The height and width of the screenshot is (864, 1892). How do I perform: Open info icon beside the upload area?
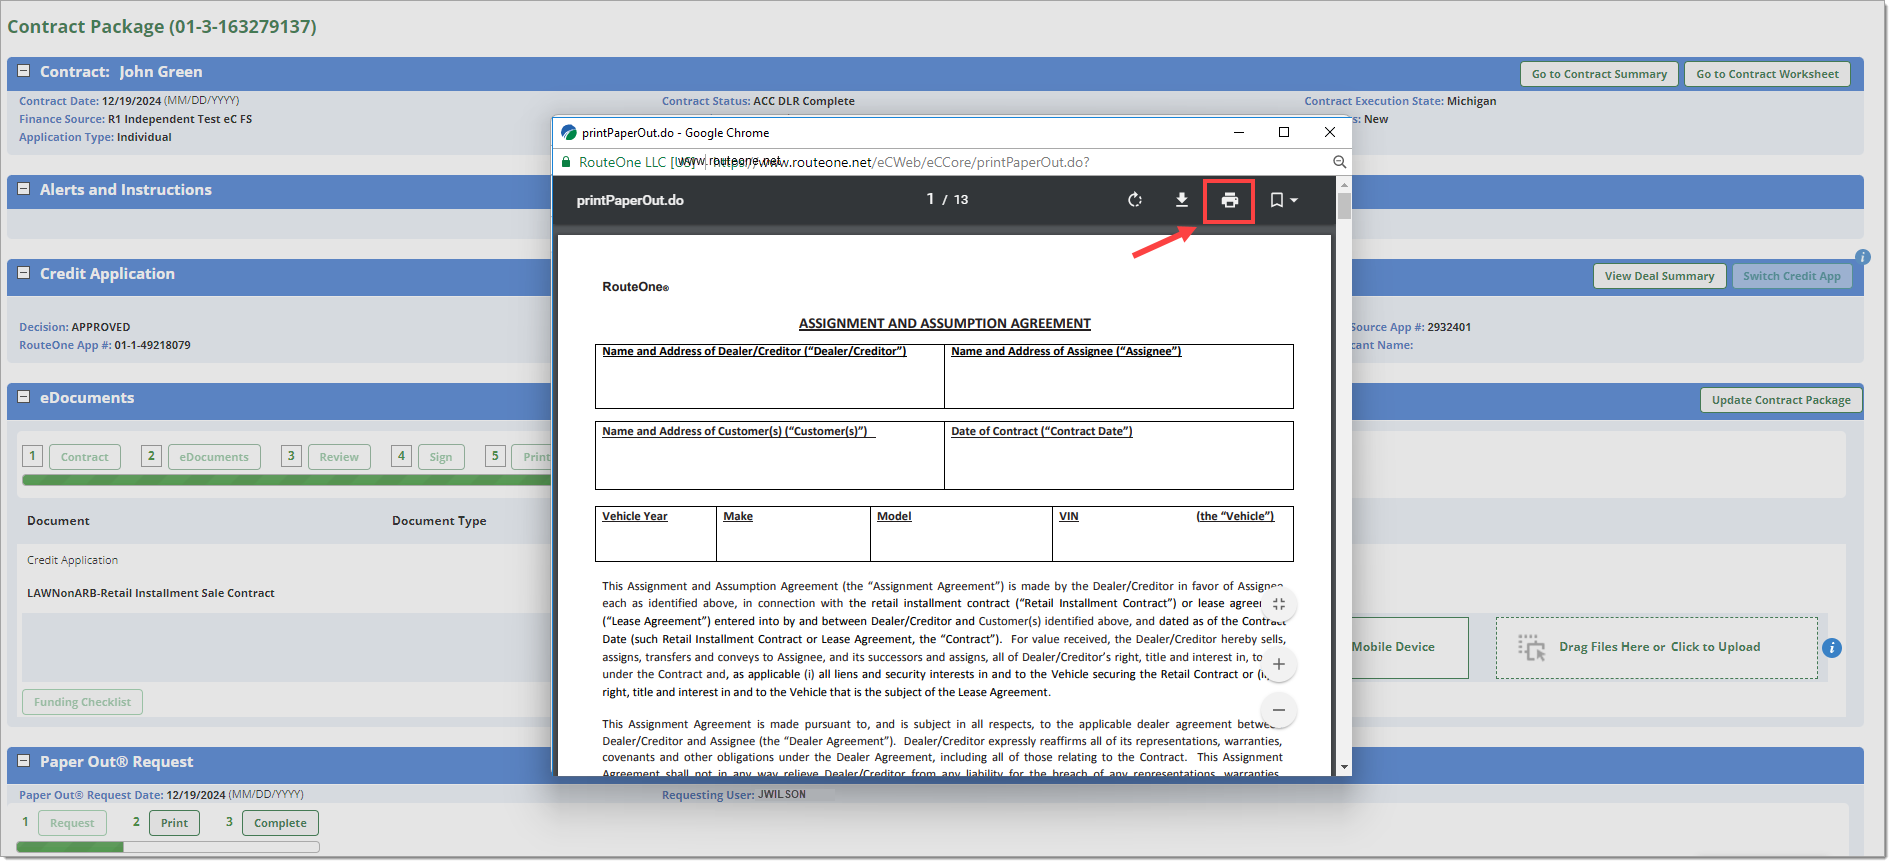point(1832,648)
